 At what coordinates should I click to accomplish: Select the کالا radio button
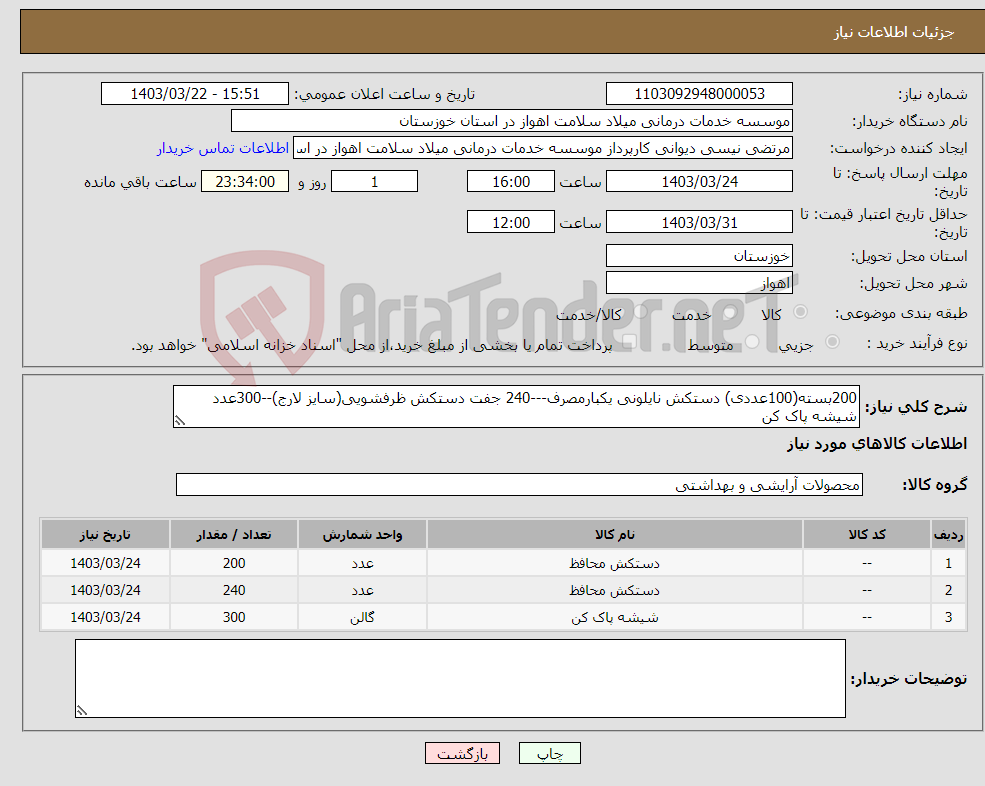click(800, 312)
